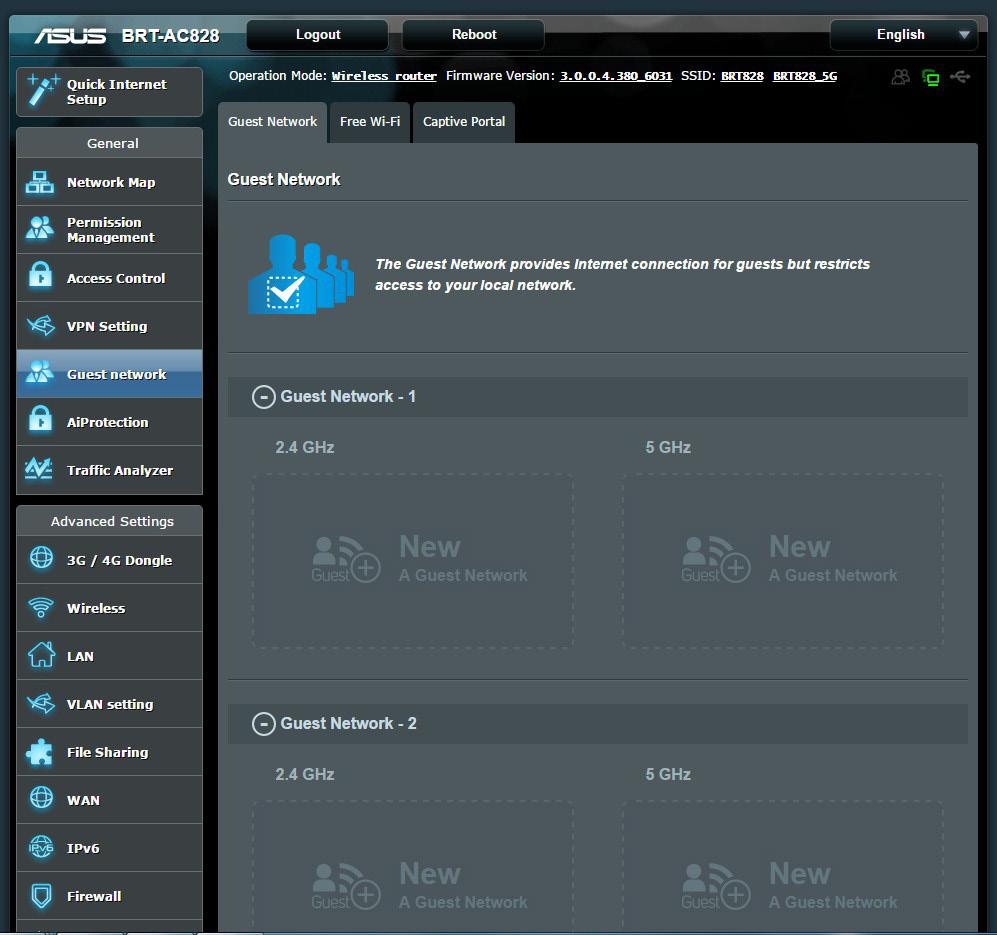Image resolution: width=997 pixels, height=935 pixels.
Task: Open the firmware version 3.0.0.4.380_6031 link
Action: click(x=615, y=76)
